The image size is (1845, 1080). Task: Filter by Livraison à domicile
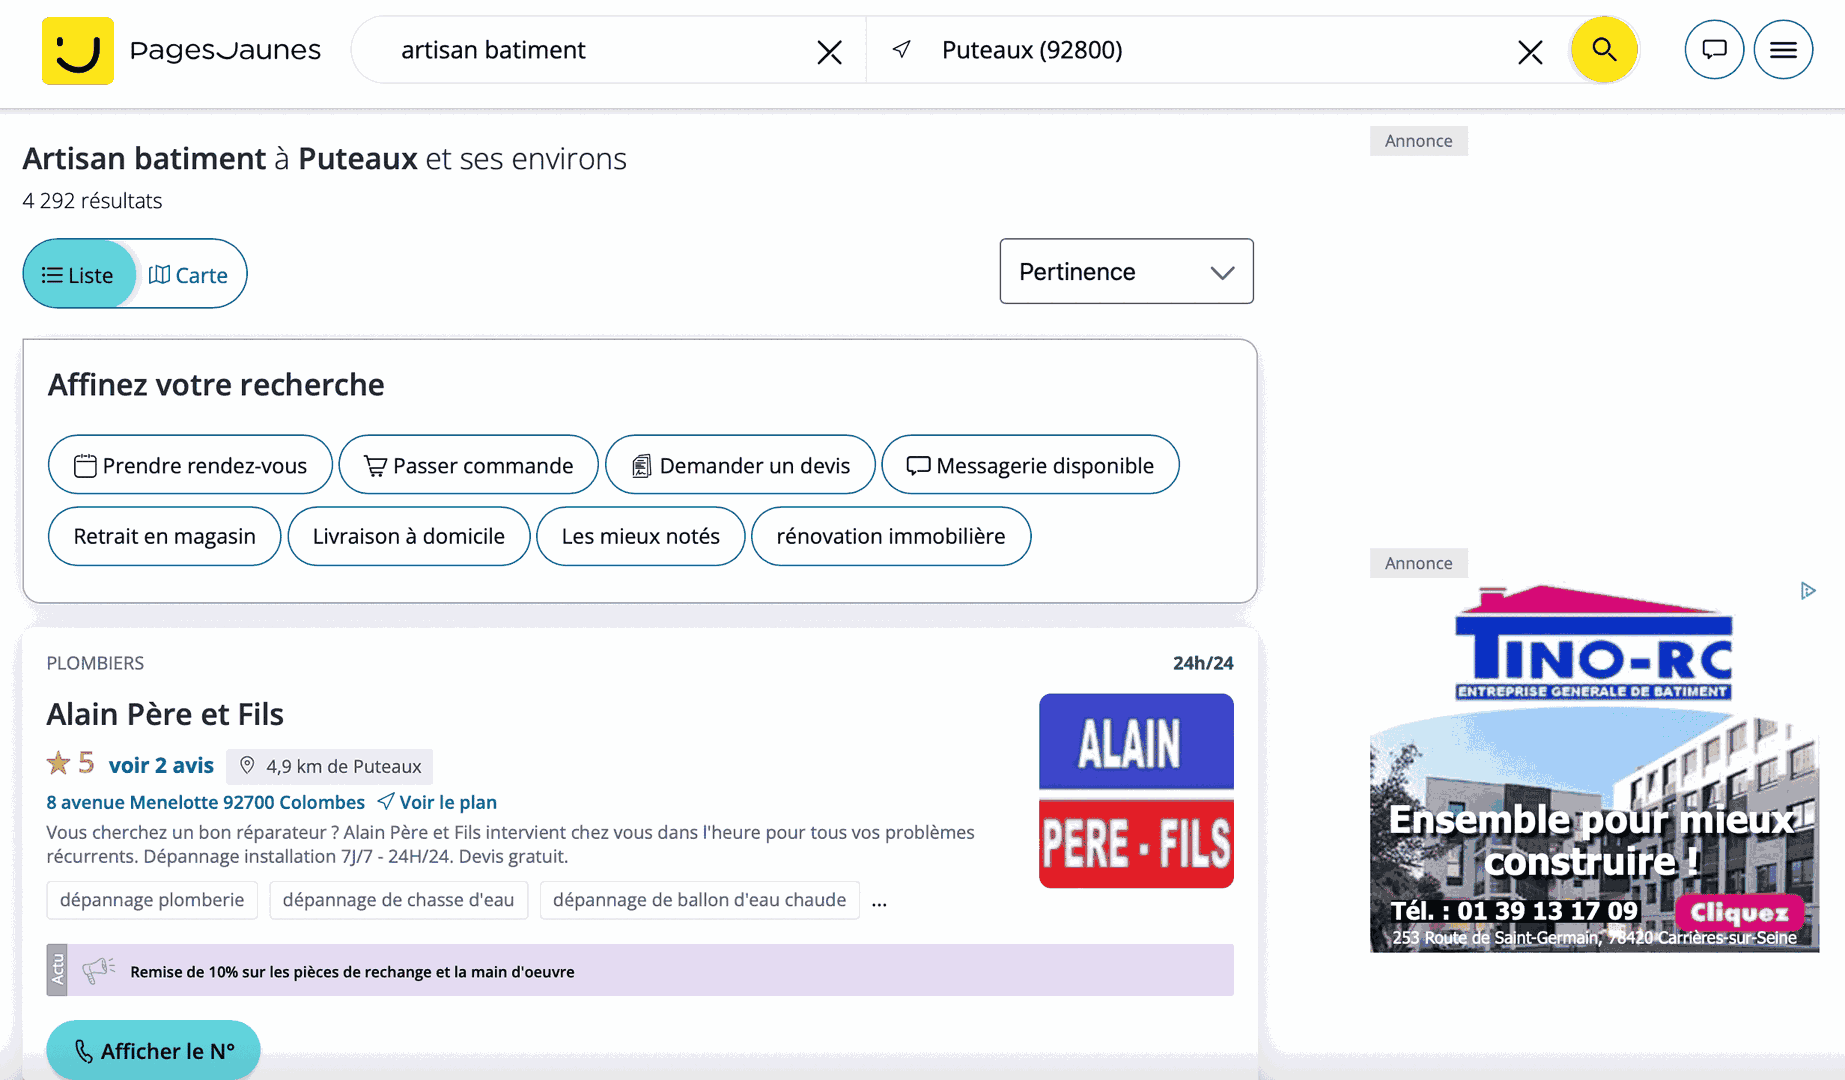click(408, 536)
